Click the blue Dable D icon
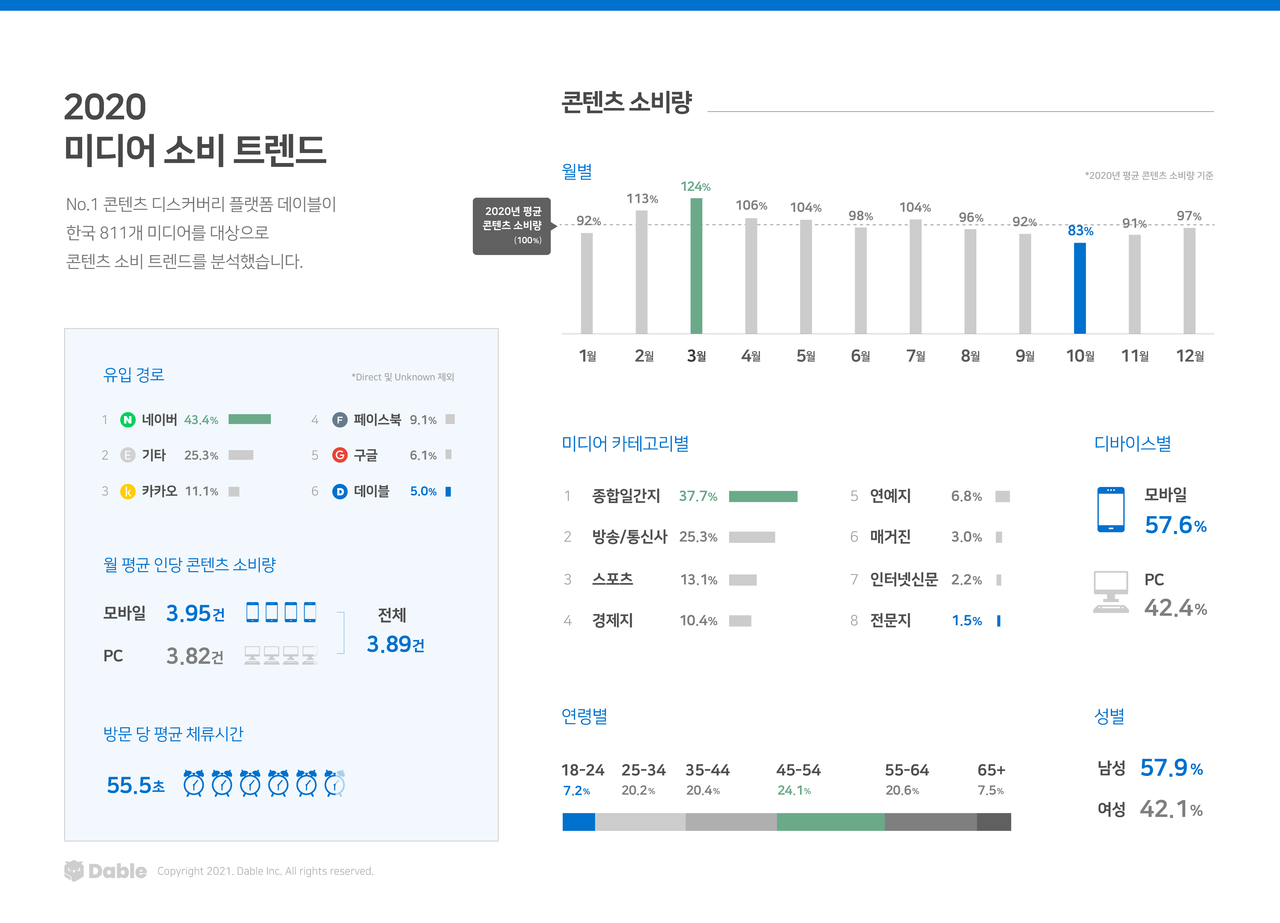1280x923 pixels. click(x=340, y=491)
